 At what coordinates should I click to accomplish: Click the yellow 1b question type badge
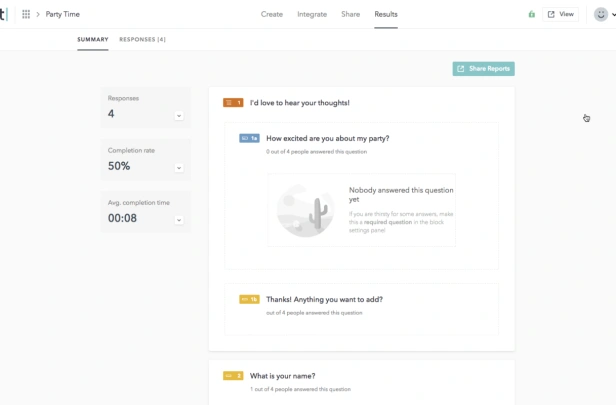coord(249,299)
